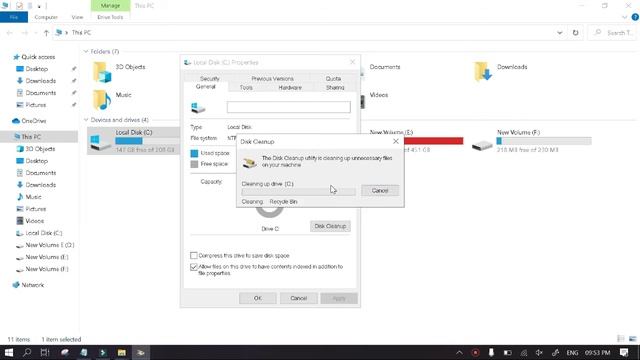Switch to details view in status bar
Viewport: 640px width, 360px height.
coord(621,339)
